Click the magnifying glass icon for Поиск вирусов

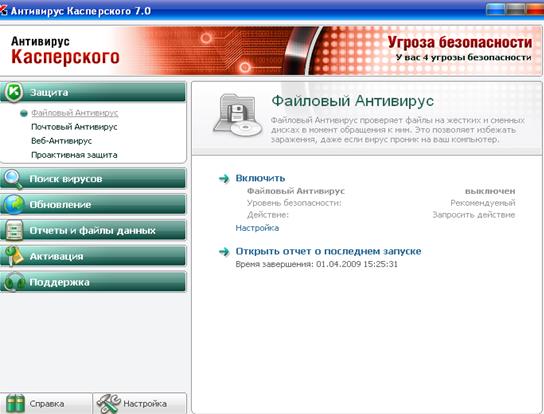pyautogui.click(x=12, y=179)
